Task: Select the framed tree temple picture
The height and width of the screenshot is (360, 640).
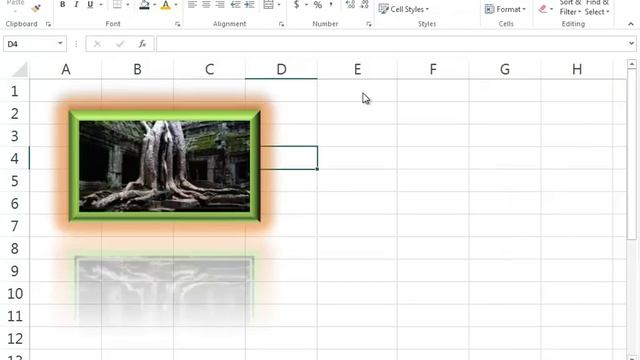Action: (x=164, y=166)
